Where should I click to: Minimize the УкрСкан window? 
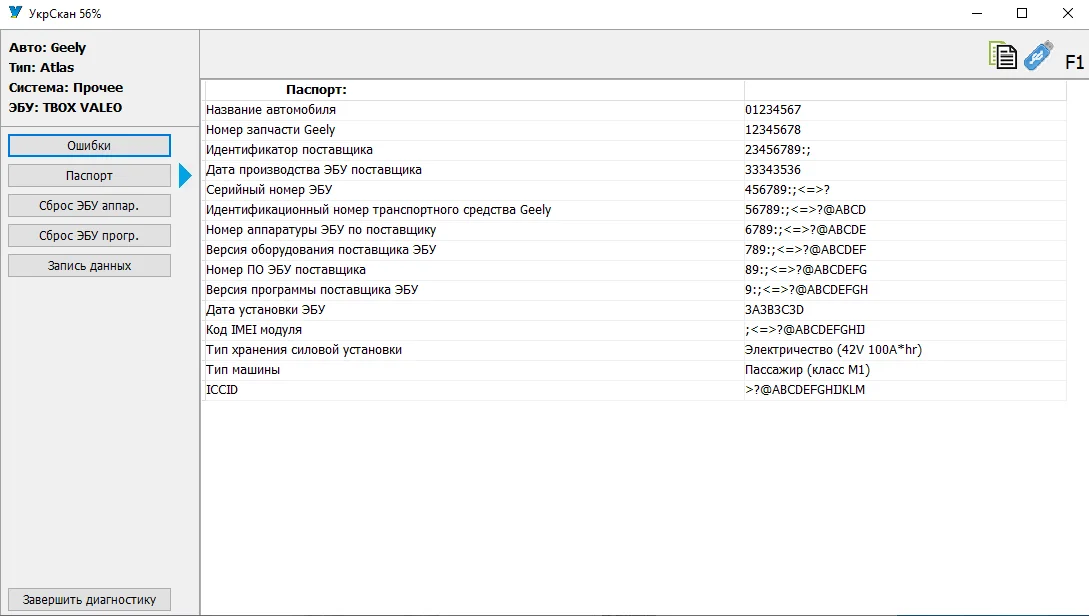977,13
